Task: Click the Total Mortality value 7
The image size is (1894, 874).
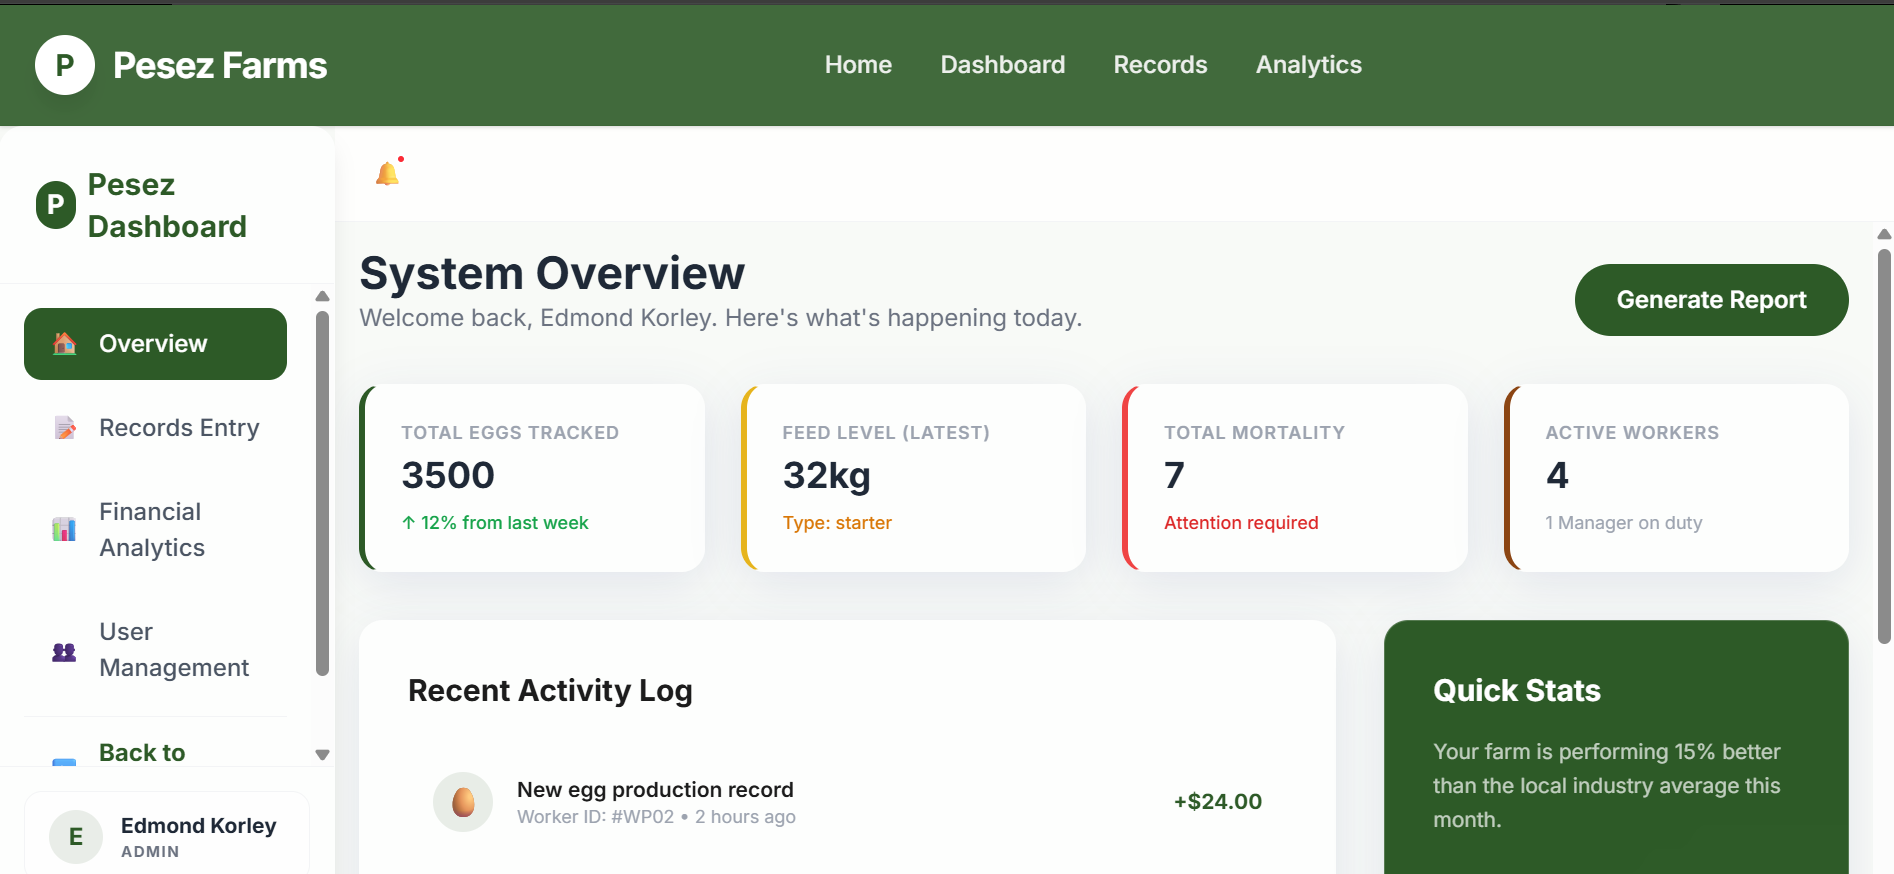Action: click(x=1174, y=475)
